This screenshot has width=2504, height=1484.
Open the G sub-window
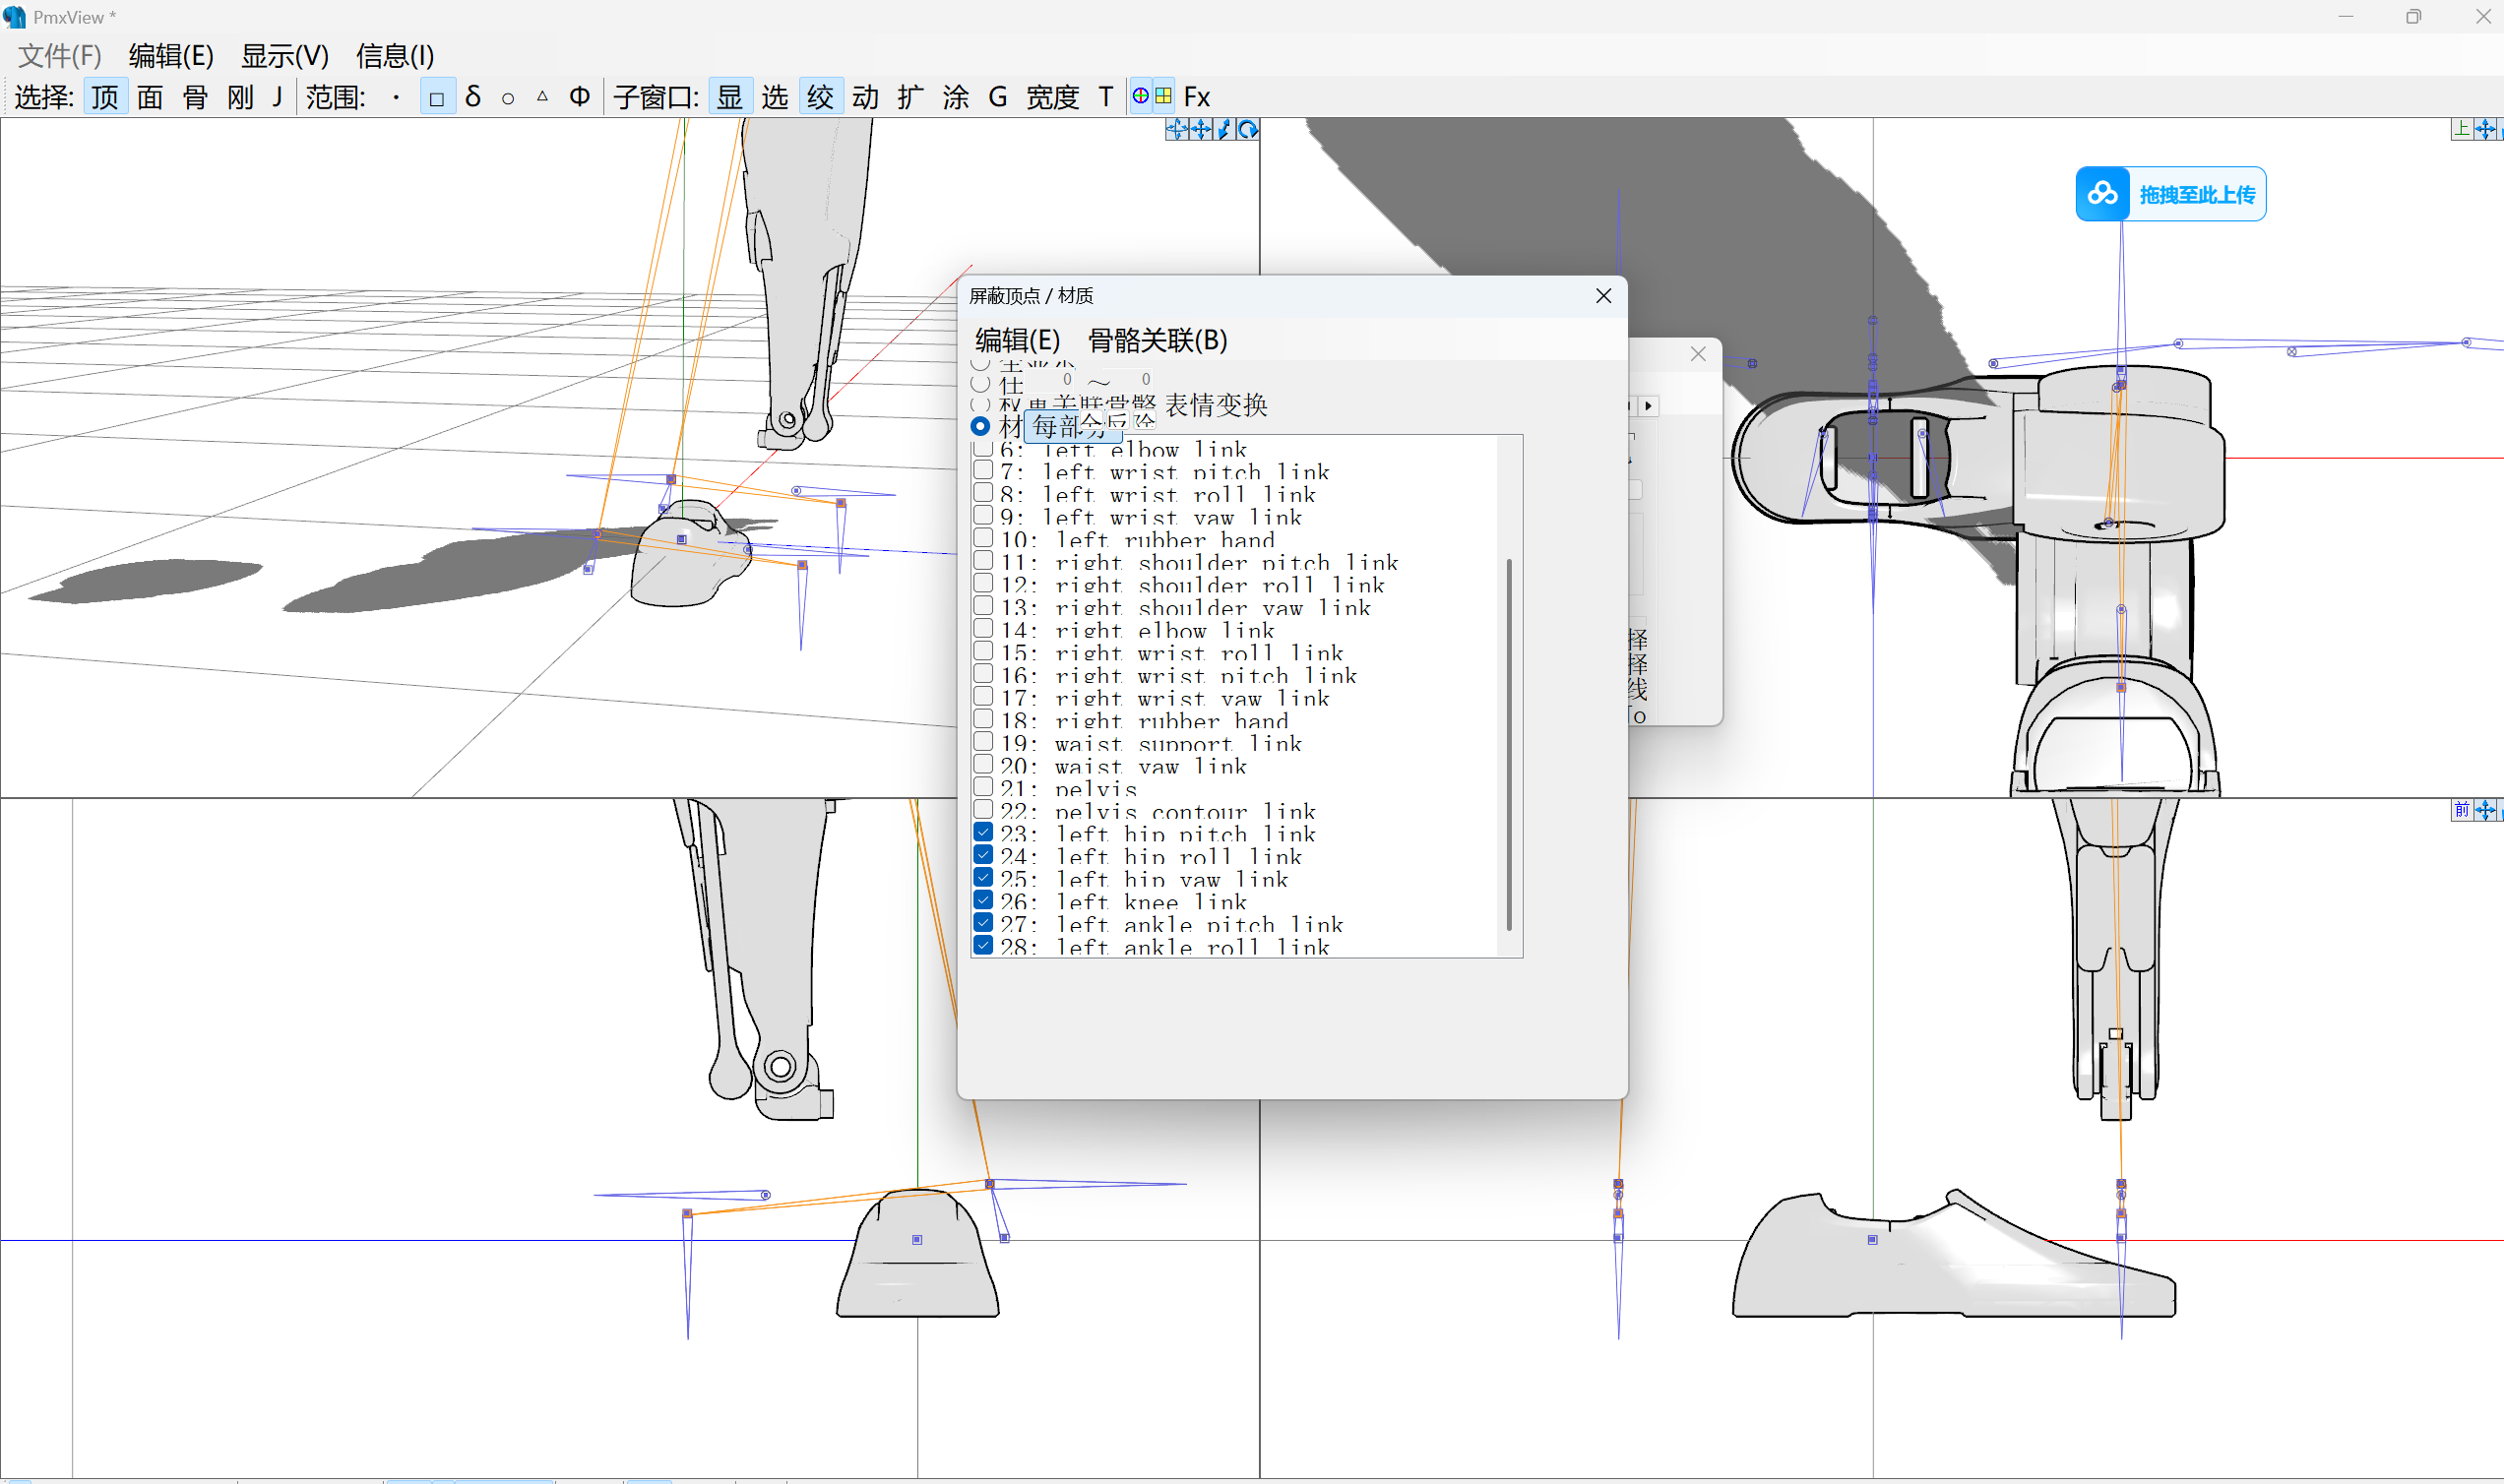997,97
